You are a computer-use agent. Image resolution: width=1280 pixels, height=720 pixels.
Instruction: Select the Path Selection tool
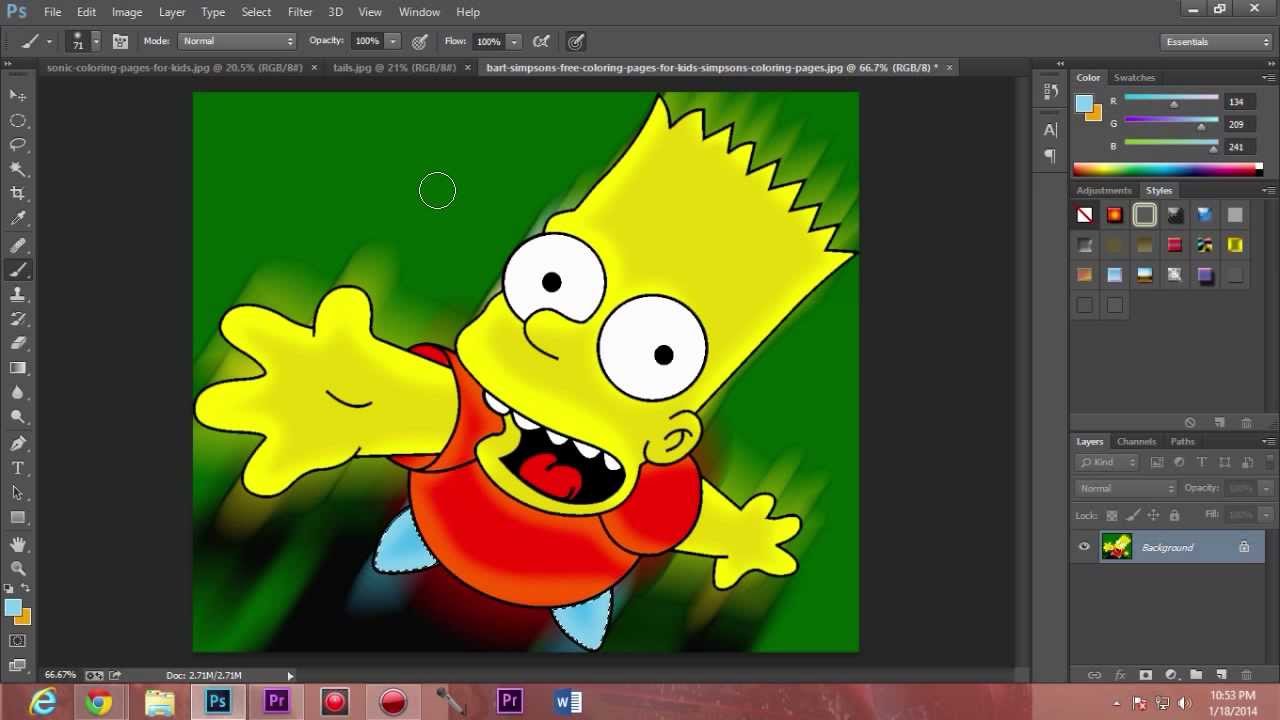pyautogui.click(x=18, y=493)
